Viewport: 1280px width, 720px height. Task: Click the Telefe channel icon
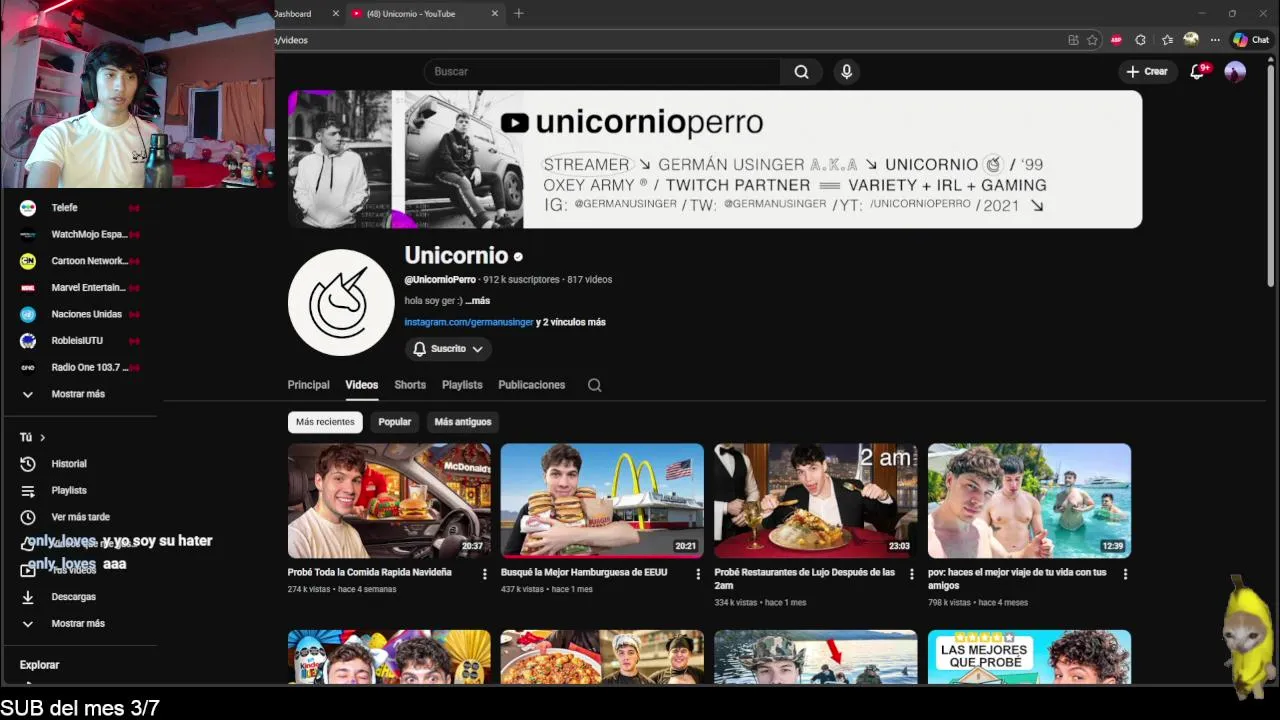click(28, 208)
